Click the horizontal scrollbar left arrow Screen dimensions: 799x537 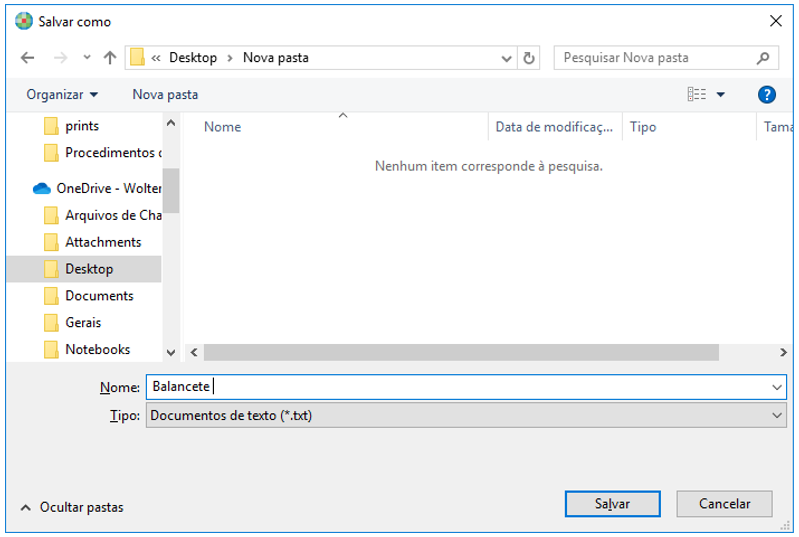[x=194, y=352]
